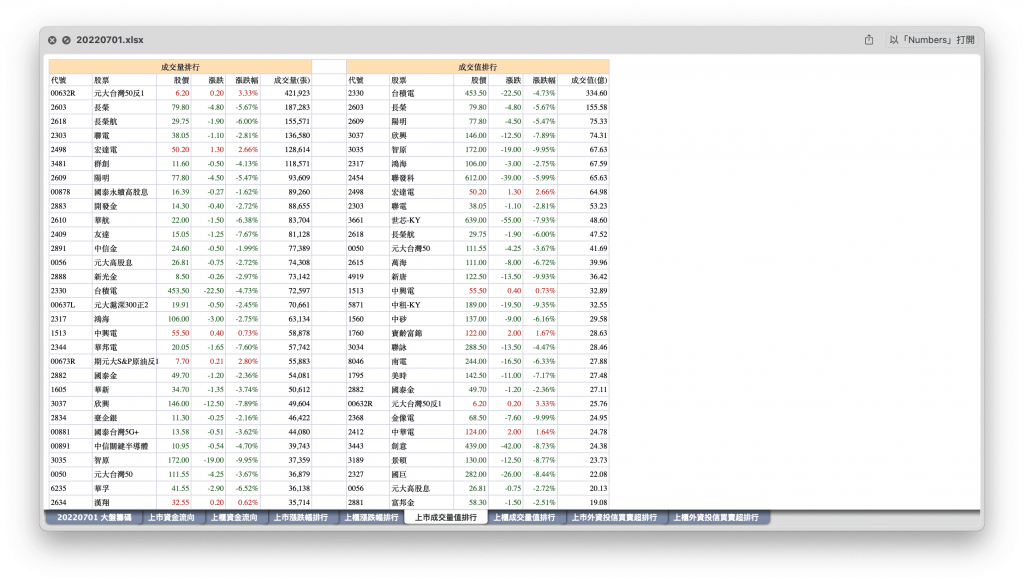Open file with 以「Numbers」打開 button

(931, 40)
